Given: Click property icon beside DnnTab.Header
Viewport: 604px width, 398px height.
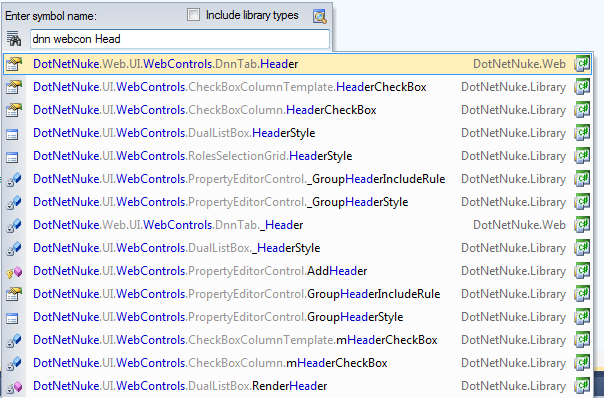Looking at the screenshot, I should [x=14, y=64].
